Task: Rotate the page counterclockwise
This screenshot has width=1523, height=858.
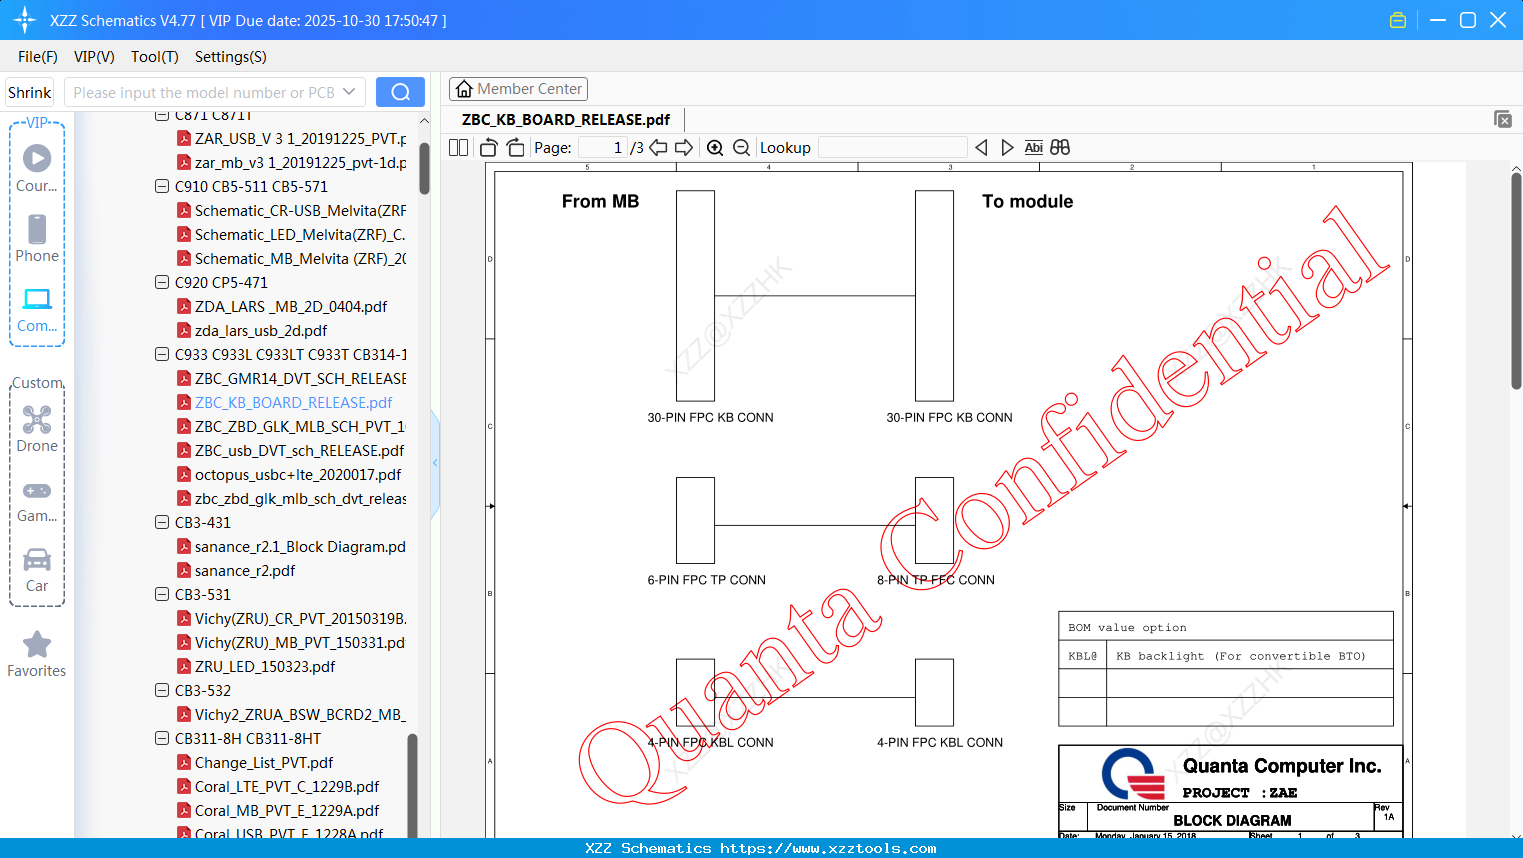Action: [x=489, y=147]
